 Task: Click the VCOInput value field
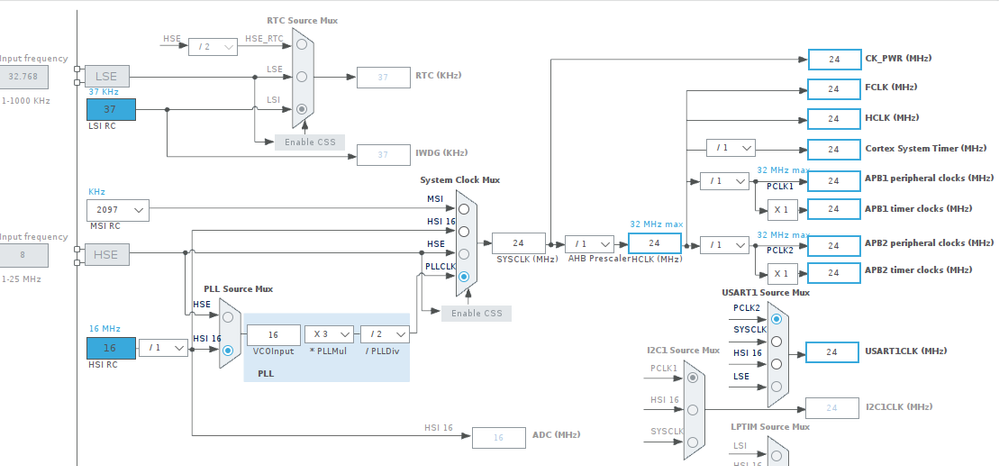click(273, 335)
